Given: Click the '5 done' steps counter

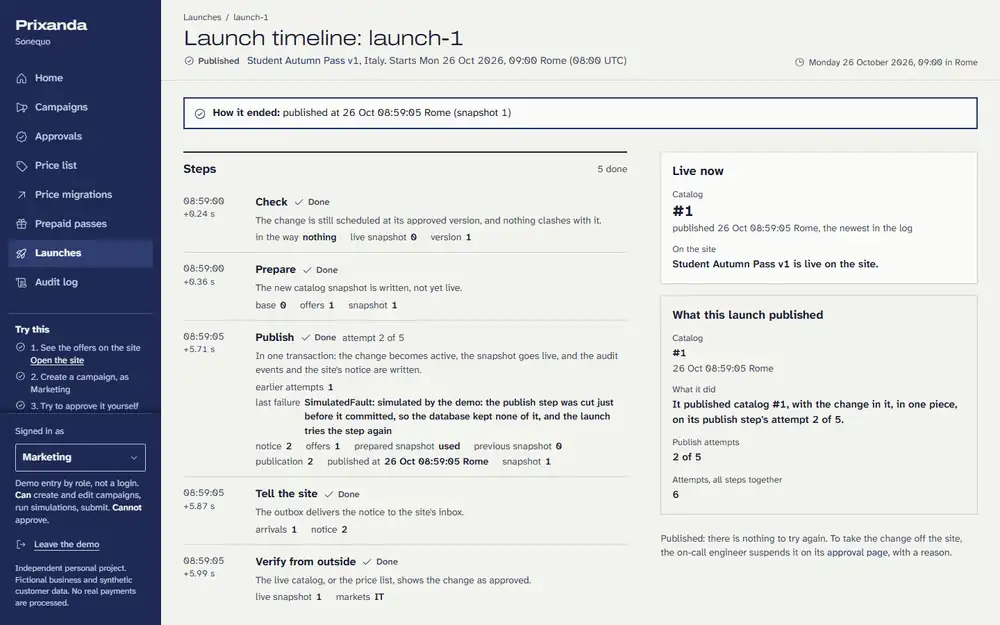Looking at the screenshot, I should tap(612, 169).
